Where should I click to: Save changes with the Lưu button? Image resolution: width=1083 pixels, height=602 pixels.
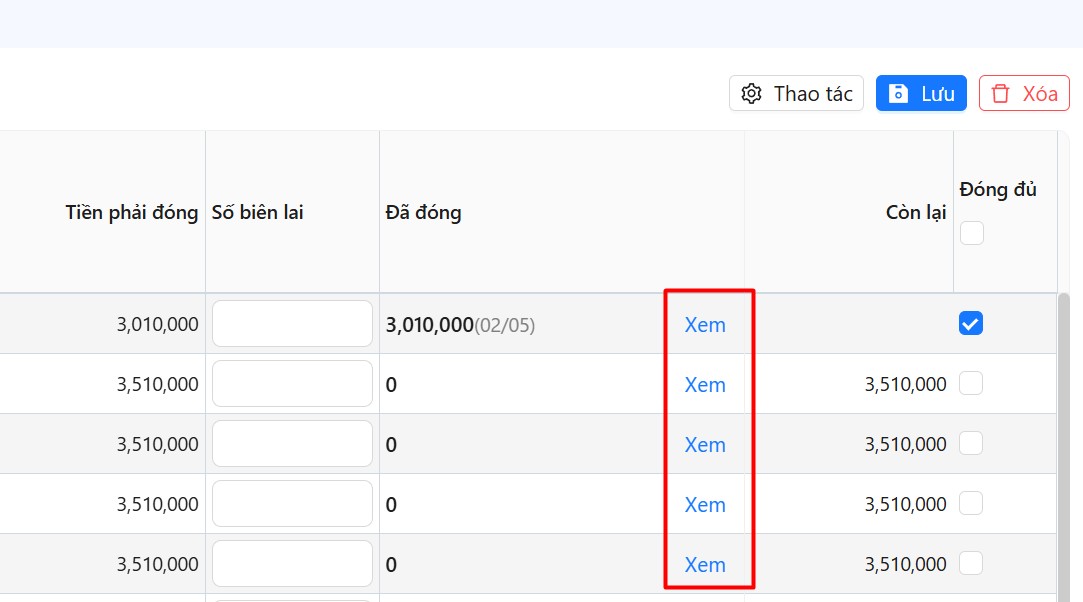coord(921,94)
